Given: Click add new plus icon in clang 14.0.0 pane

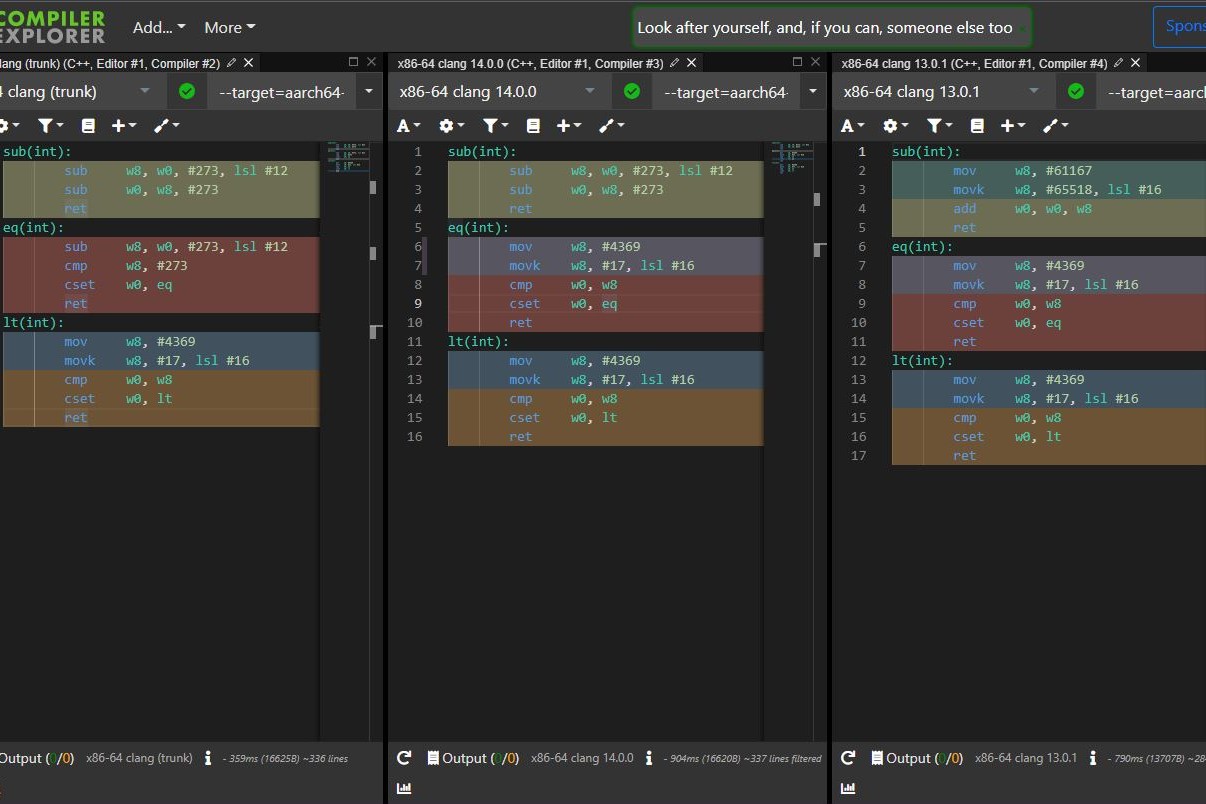Looking at the screenshot, I should [569, 126].
